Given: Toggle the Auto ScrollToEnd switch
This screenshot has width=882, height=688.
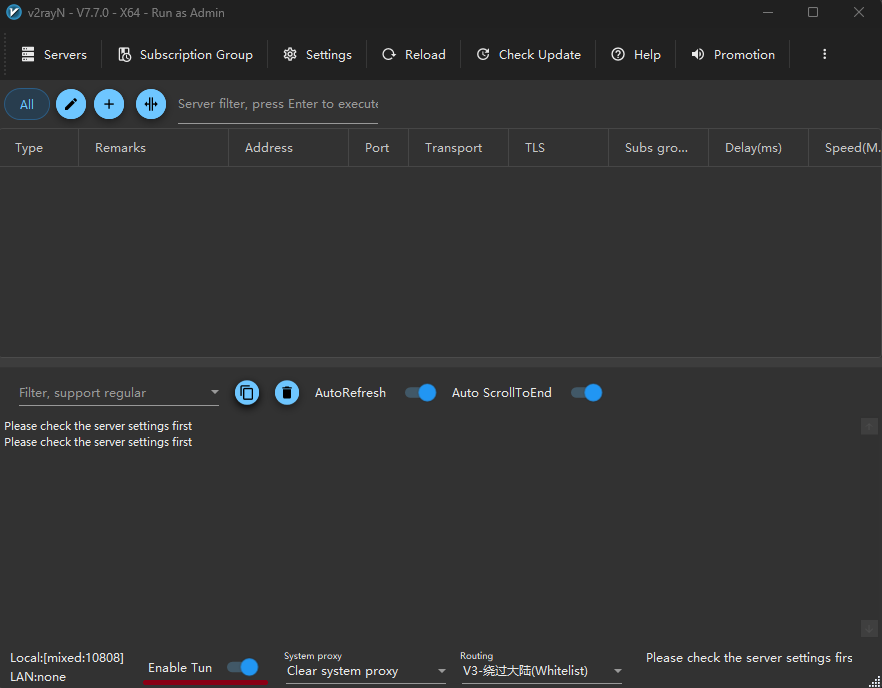Looking at the screenshot, I should 586,393.
